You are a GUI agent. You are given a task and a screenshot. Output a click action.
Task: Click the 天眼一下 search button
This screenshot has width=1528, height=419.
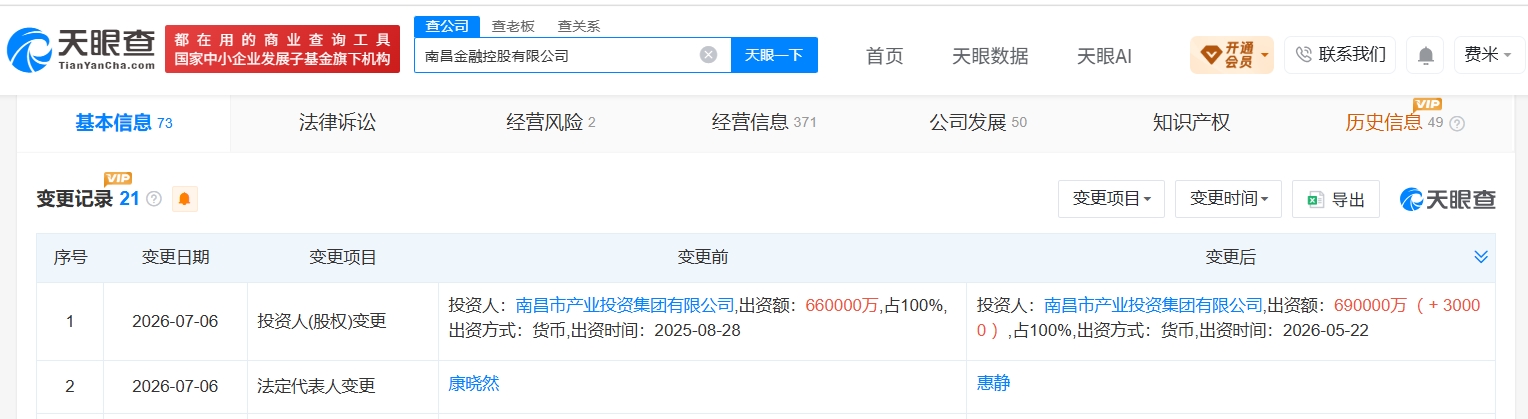pyautogui.click(x=774, y=55)
